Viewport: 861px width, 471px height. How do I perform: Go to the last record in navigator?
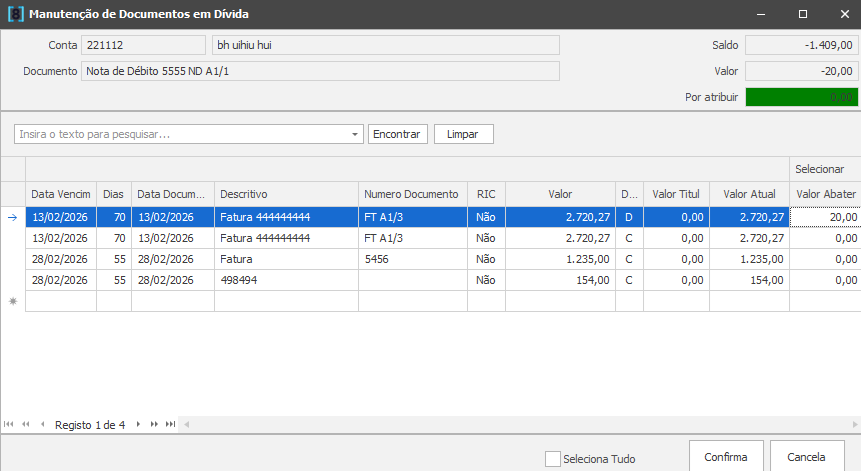point(170,424)
